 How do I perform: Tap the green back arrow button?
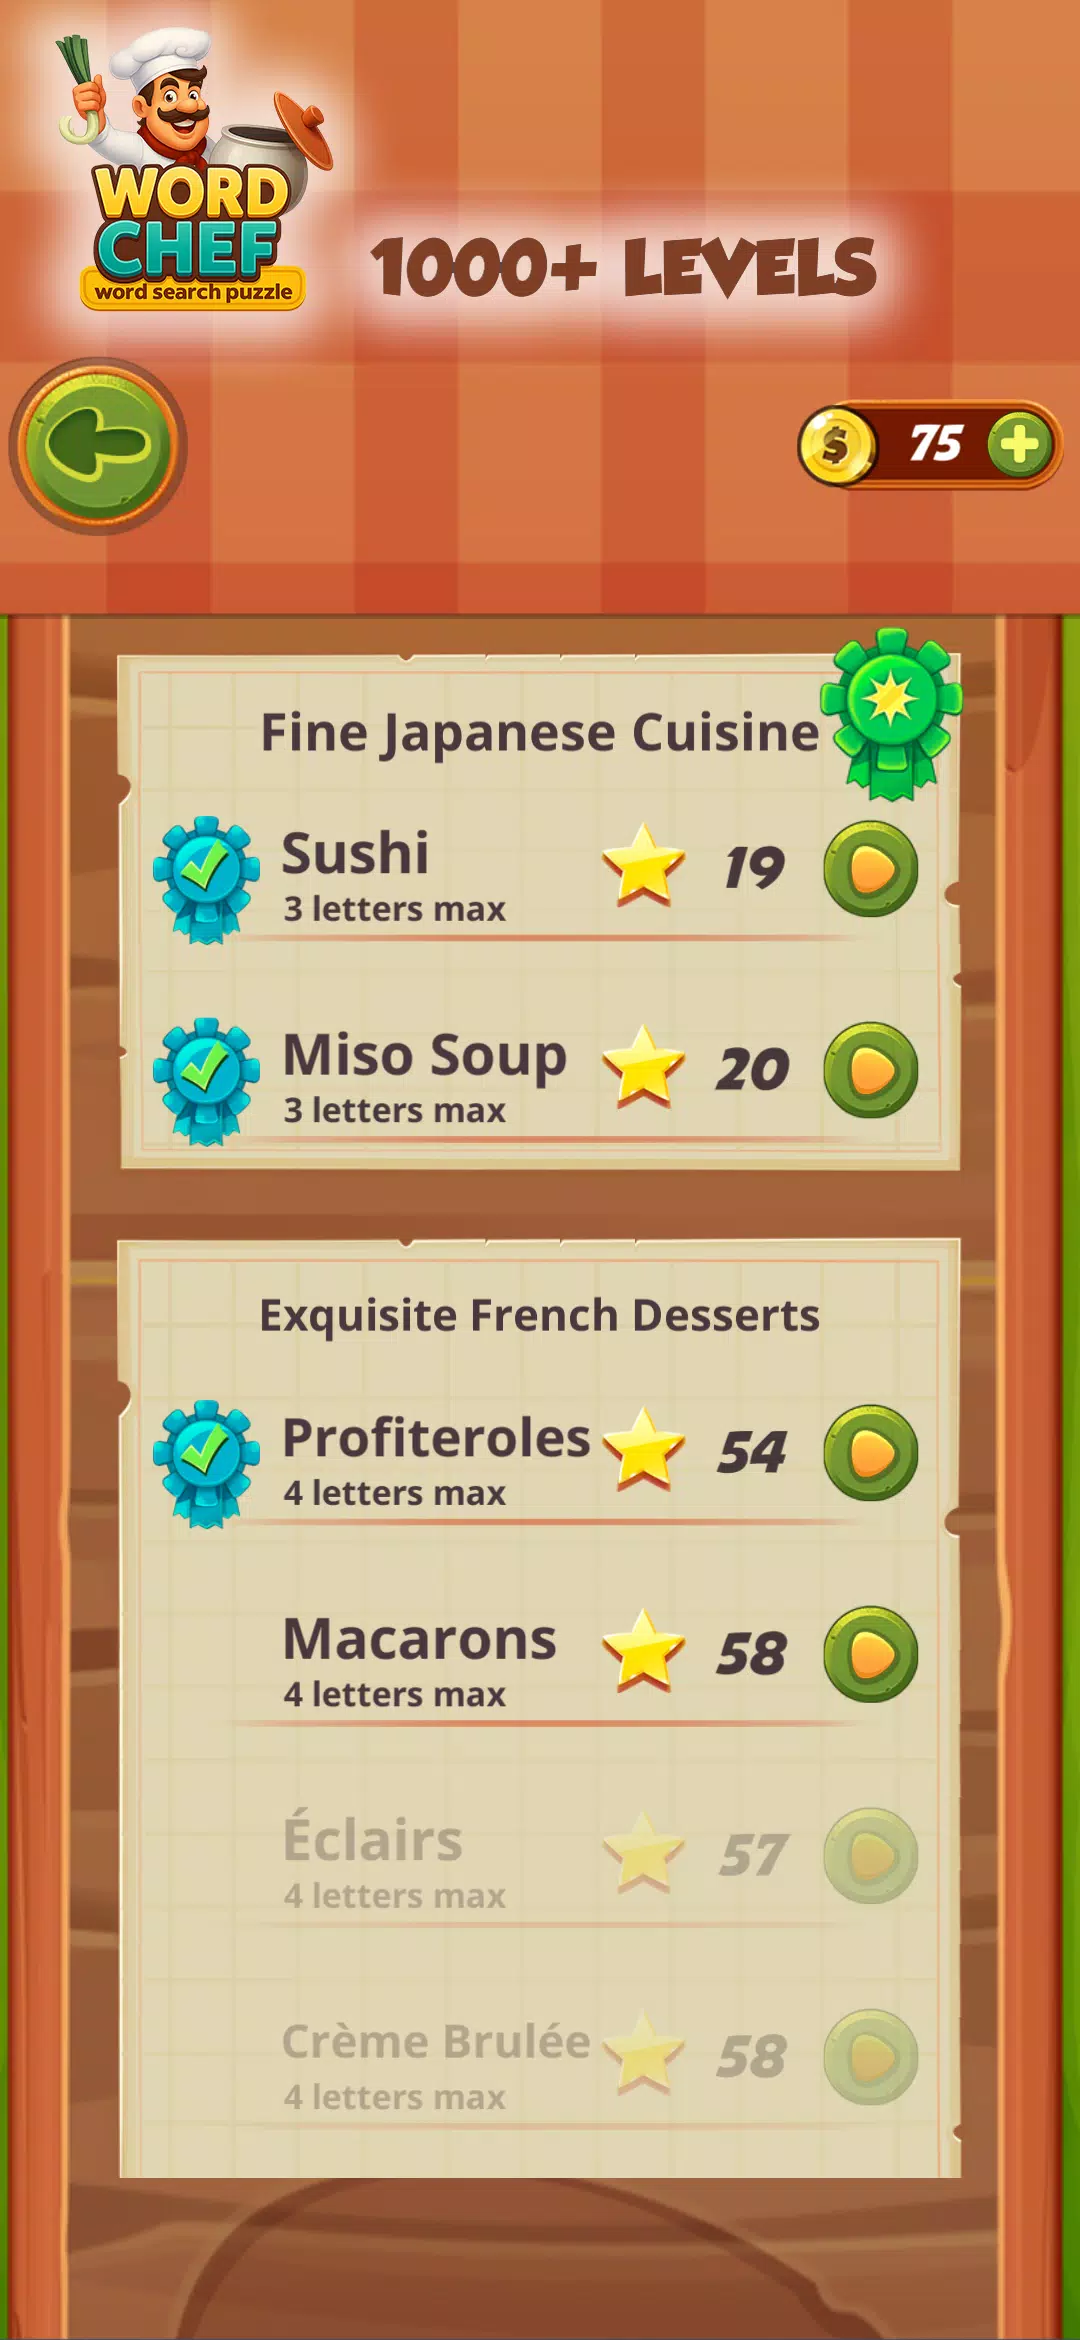point(97,446)
